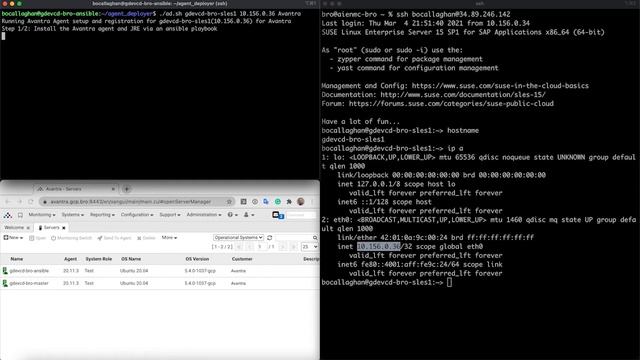Sort by the Agent column header
The height and width of the screenshot is (360, 640).
click(x=70, y=259)
